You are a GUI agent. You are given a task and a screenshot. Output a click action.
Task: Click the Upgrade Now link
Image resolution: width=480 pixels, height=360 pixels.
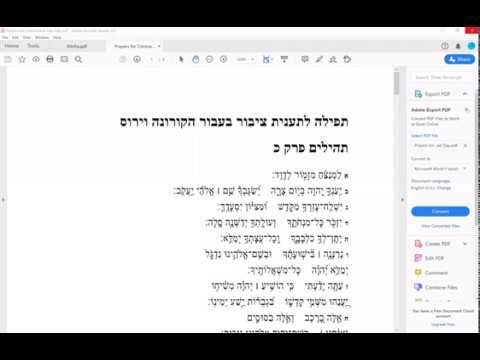click(443, 324)
